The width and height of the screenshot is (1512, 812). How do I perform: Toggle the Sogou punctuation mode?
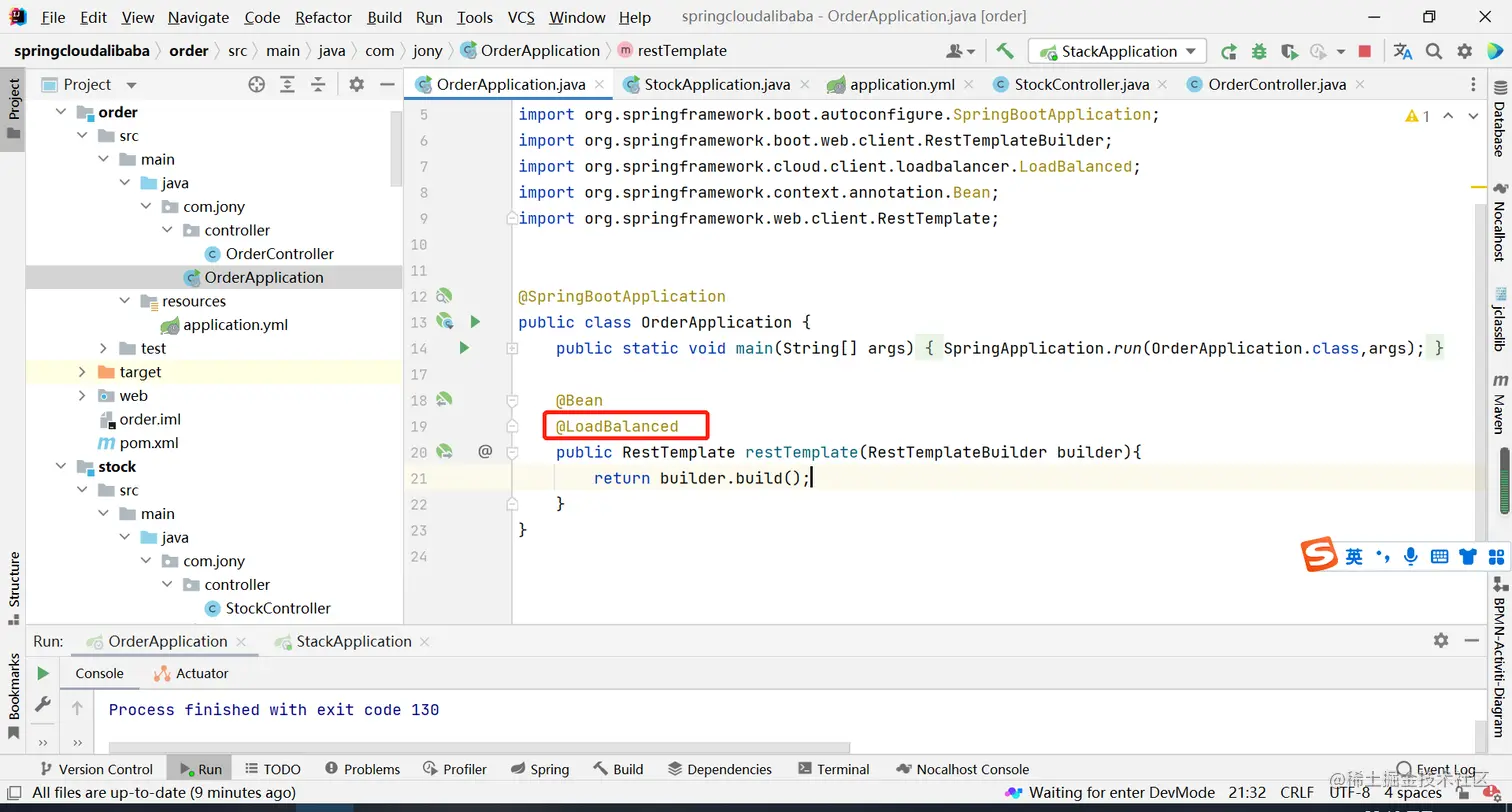(1383, 557)
